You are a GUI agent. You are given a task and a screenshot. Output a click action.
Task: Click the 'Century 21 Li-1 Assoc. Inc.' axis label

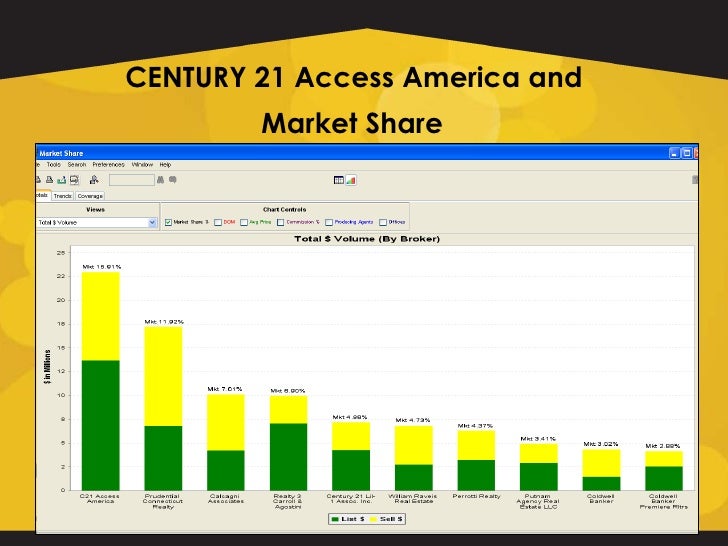[351, 499]
